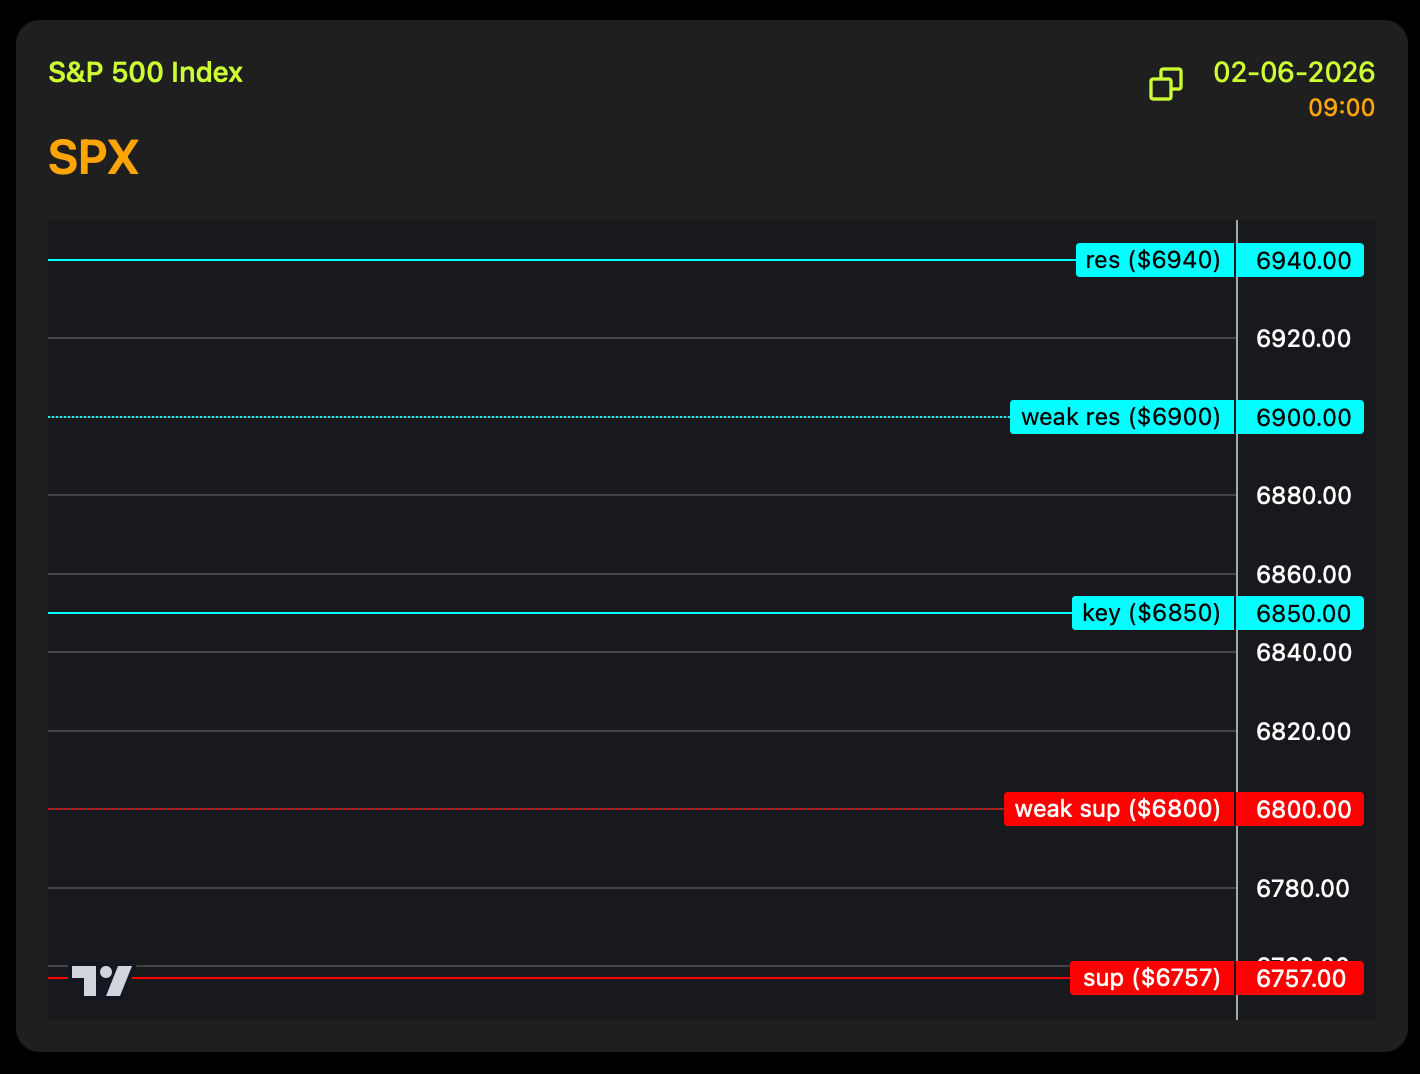This screenshot has height=1074, width=1420.
Task: Select the weak res ($6900) label
Action: (1121, 417)
